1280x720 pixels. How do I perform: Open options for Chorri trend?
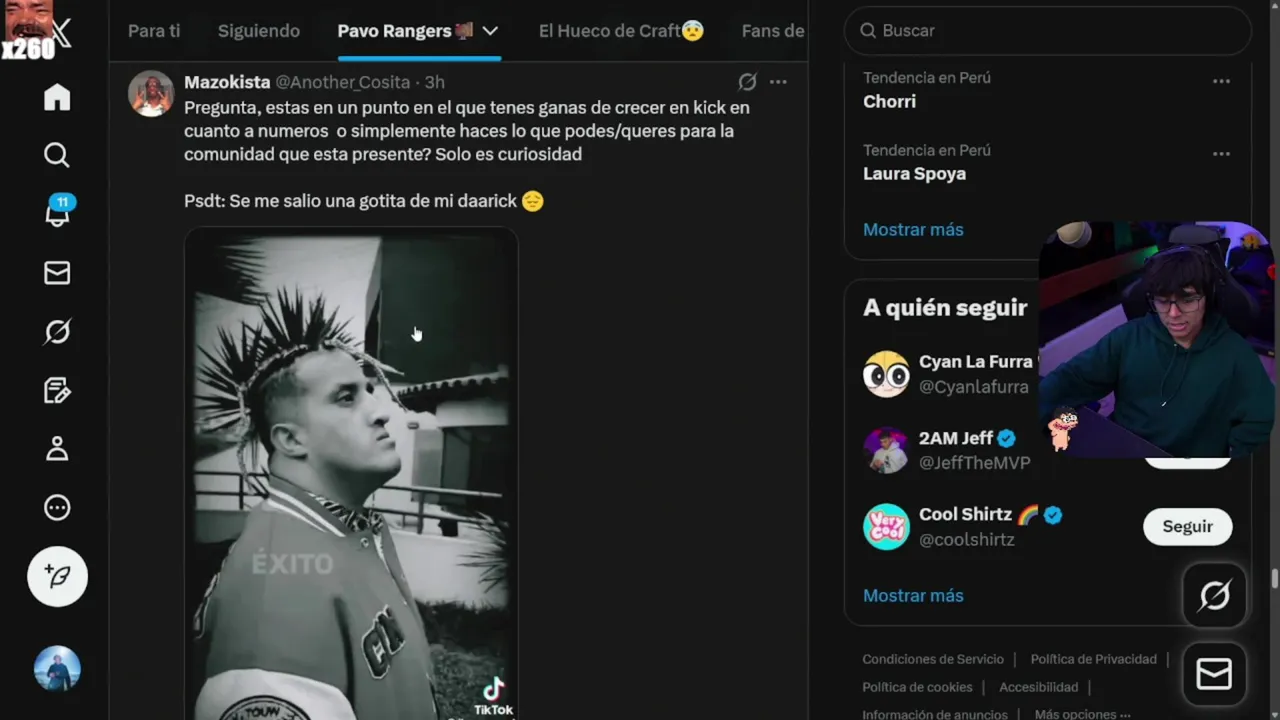[1221, 81]
